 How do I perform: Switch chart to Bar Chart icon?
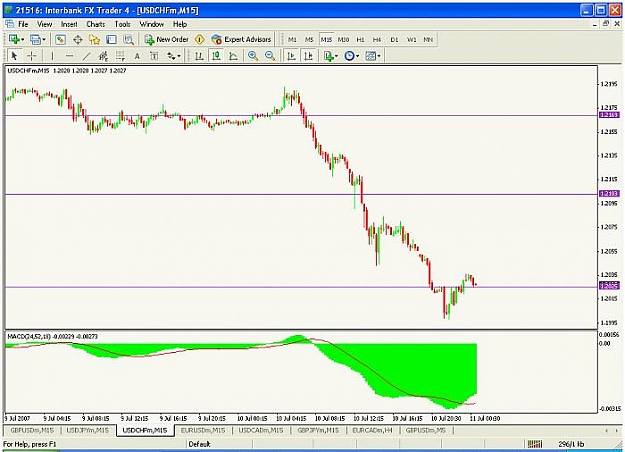(199, 56)
